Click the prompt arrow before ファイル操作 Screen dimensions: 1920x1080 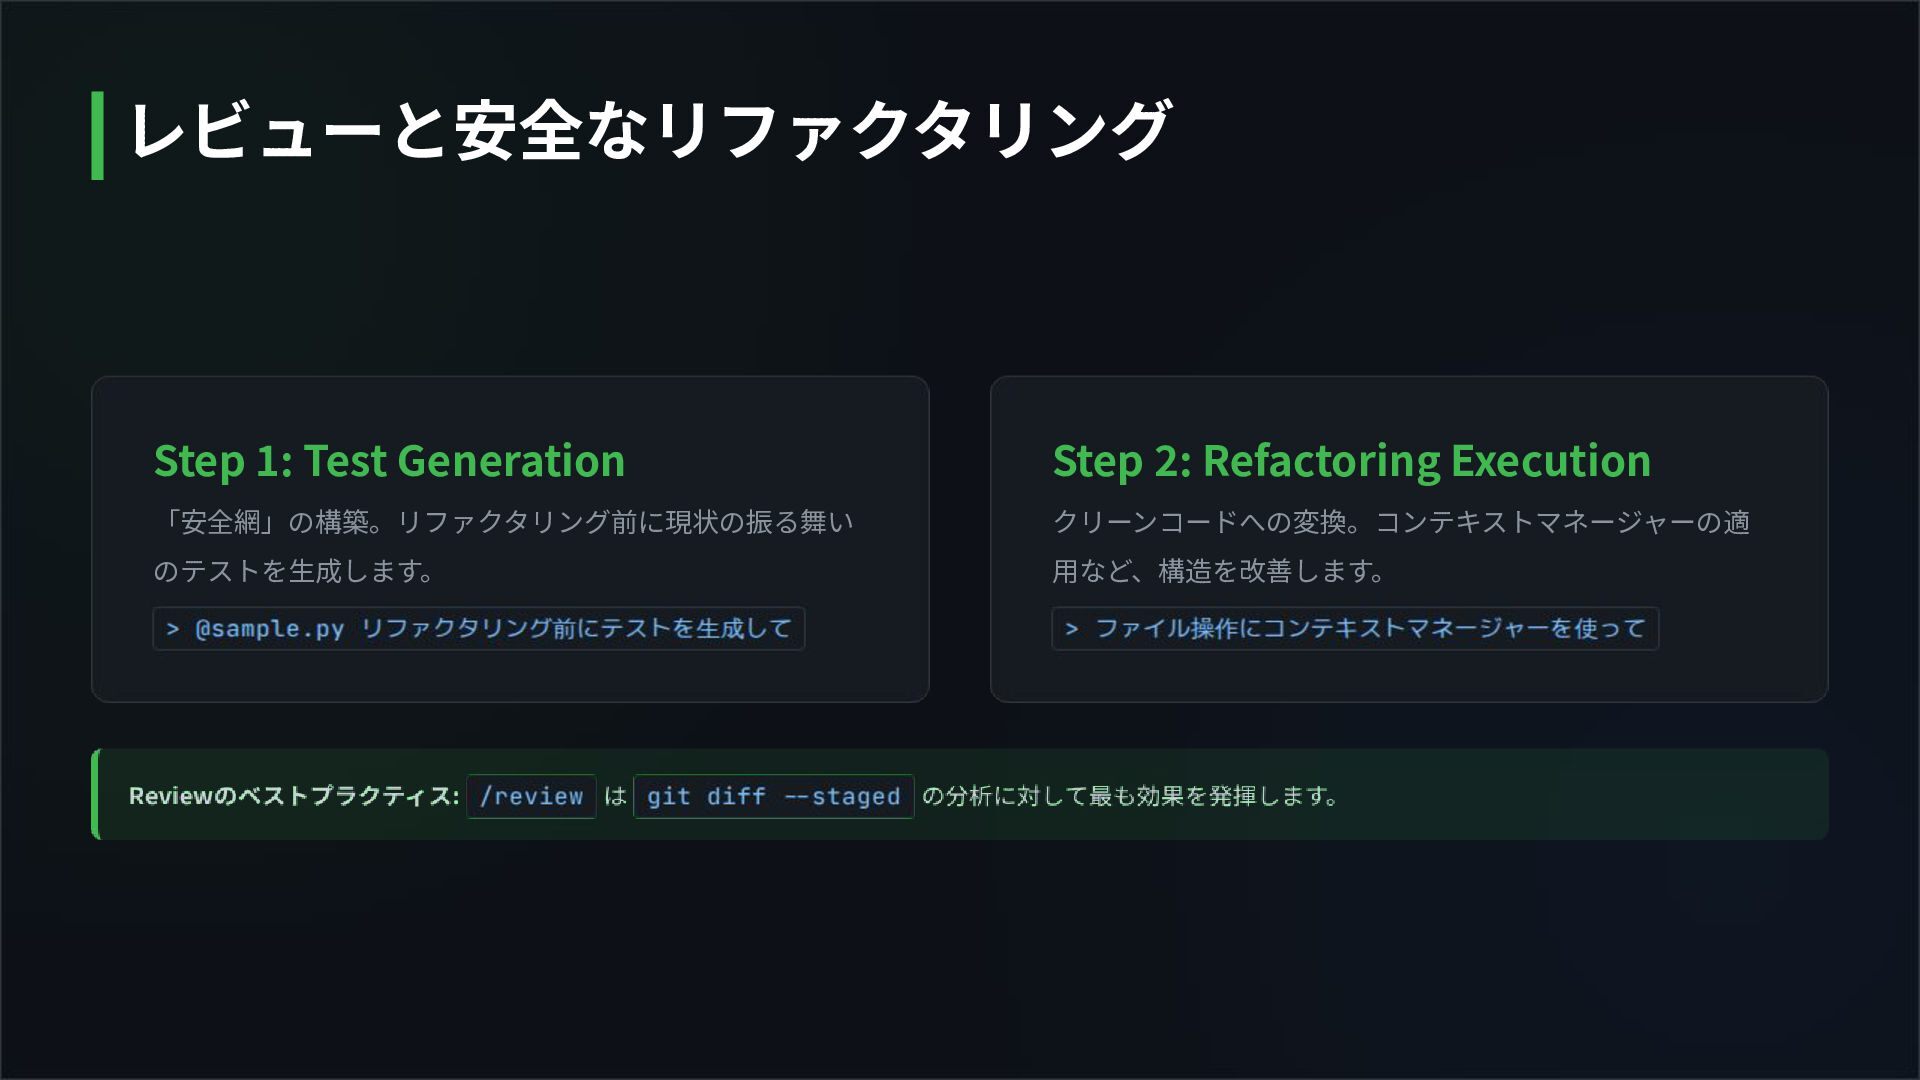pyautogui.click(x=1072, y=629)
